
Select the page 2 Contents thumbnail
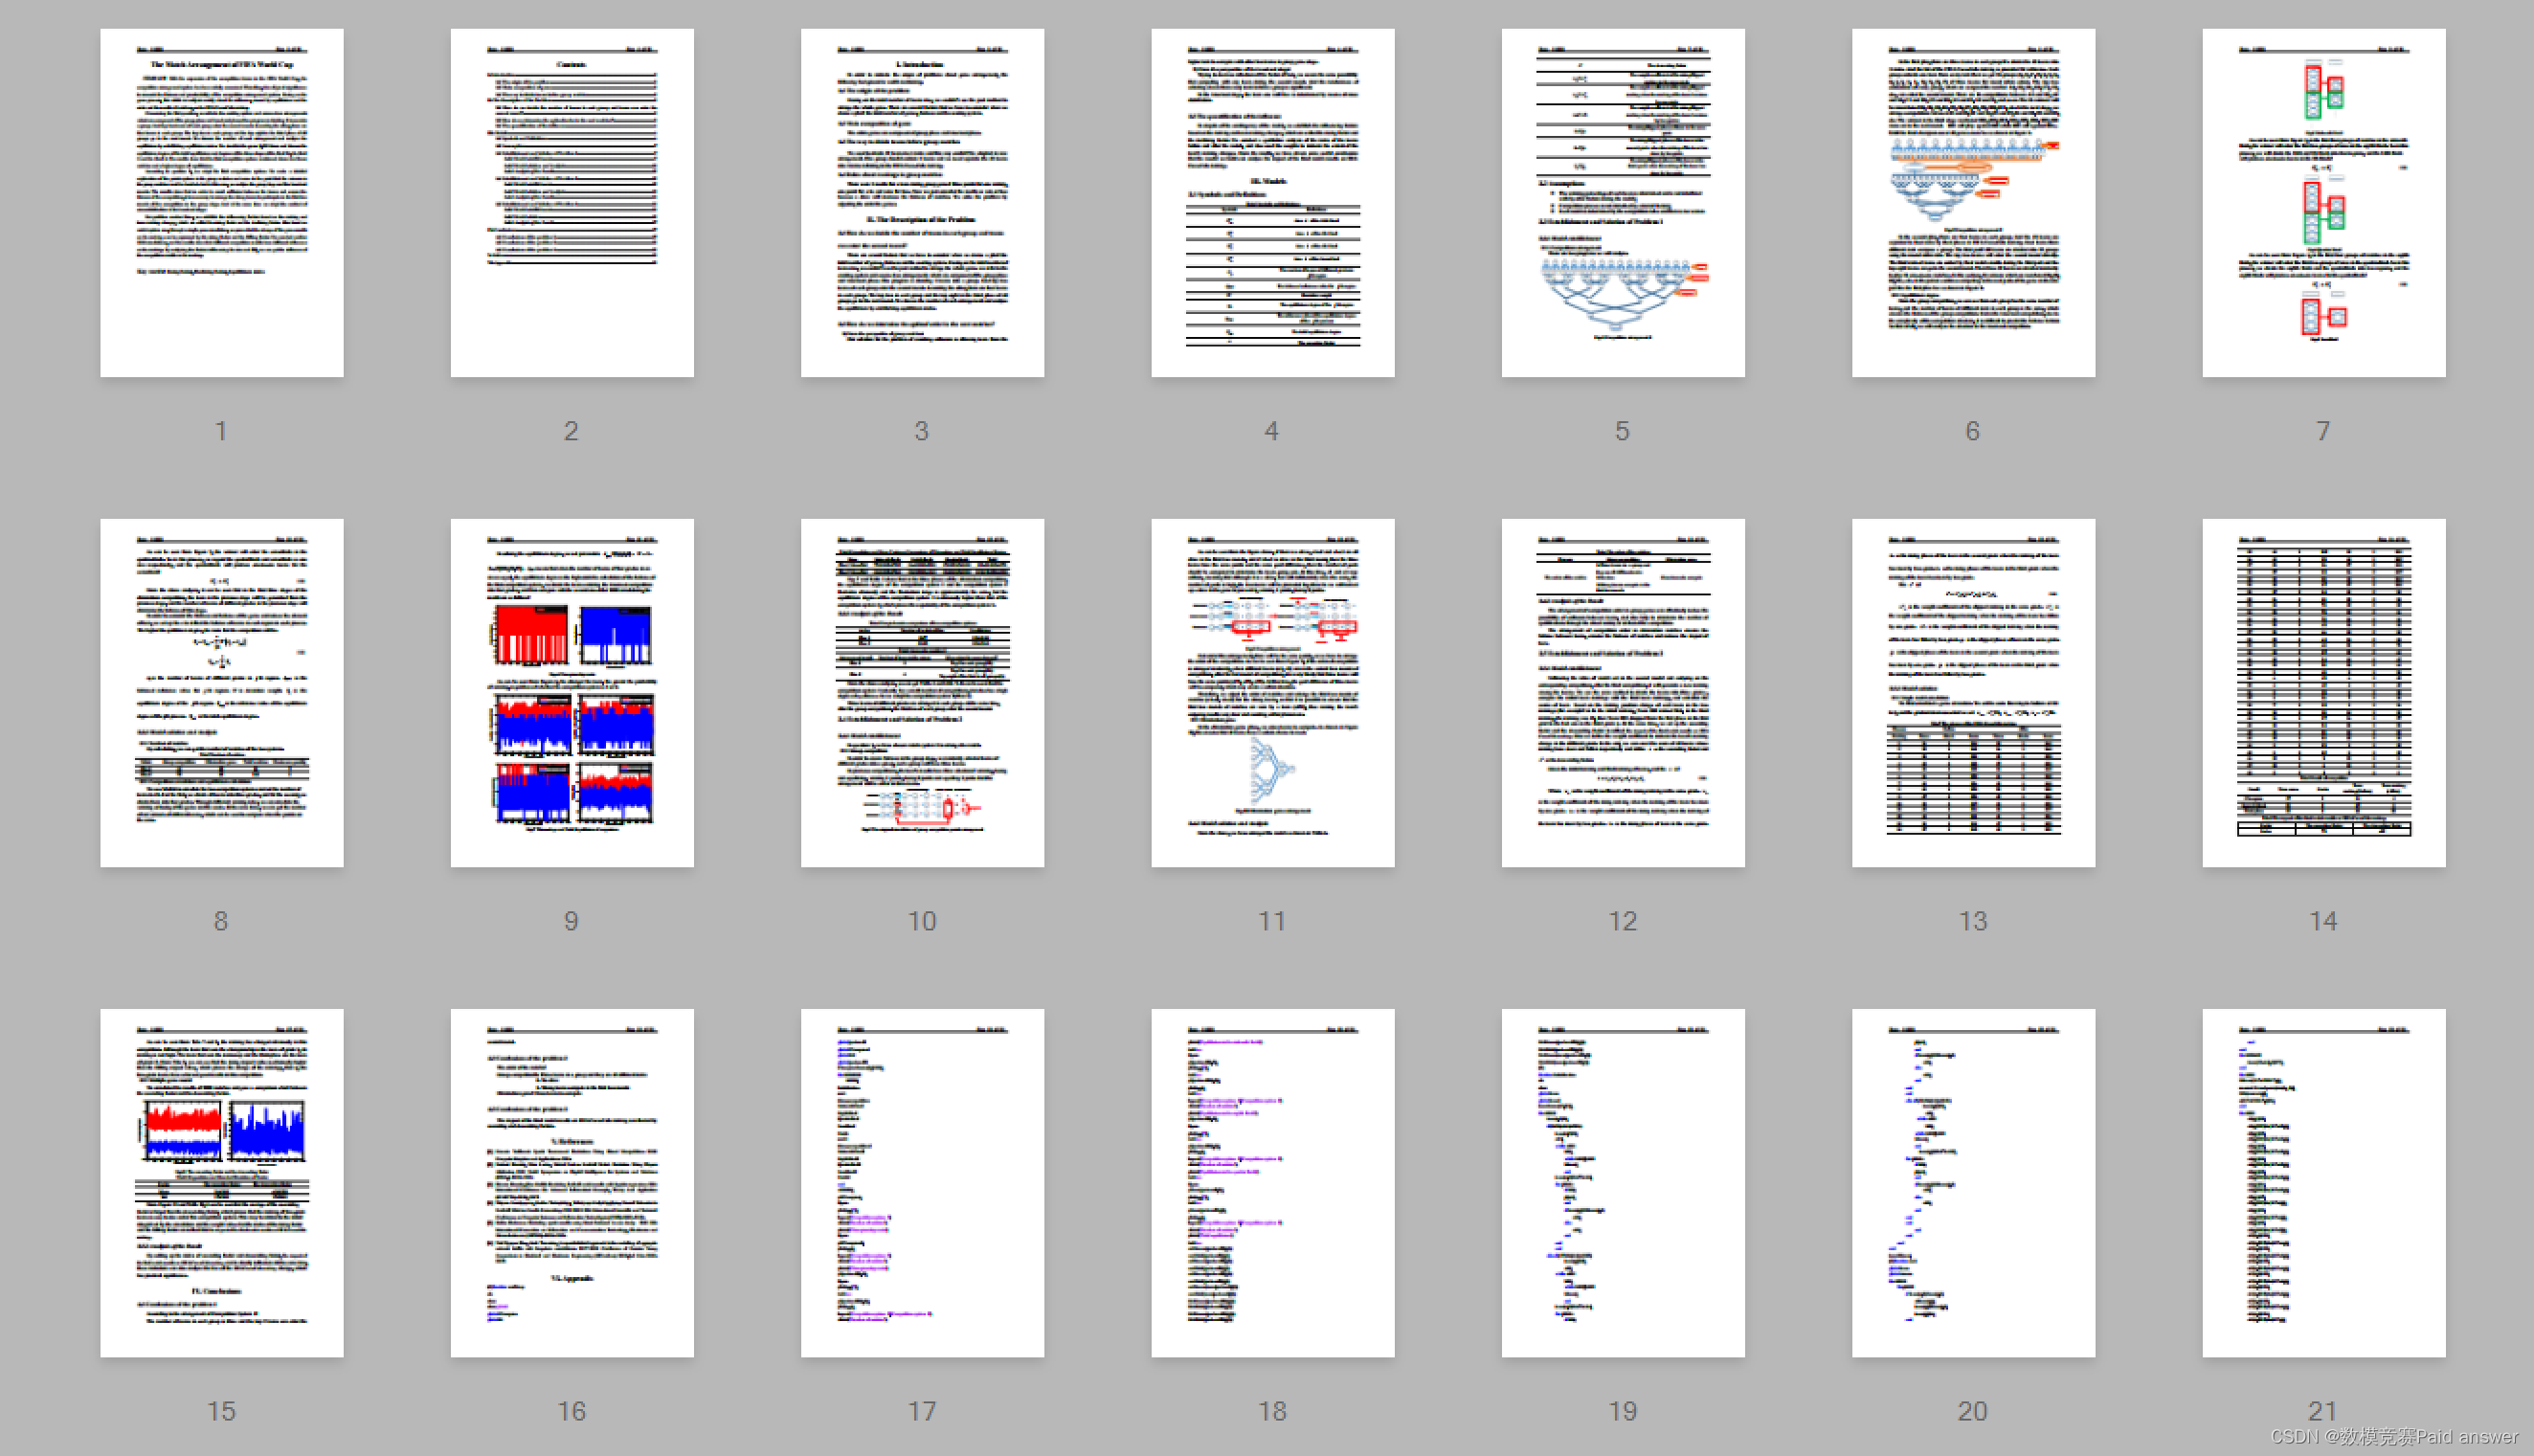pos(571,203)
